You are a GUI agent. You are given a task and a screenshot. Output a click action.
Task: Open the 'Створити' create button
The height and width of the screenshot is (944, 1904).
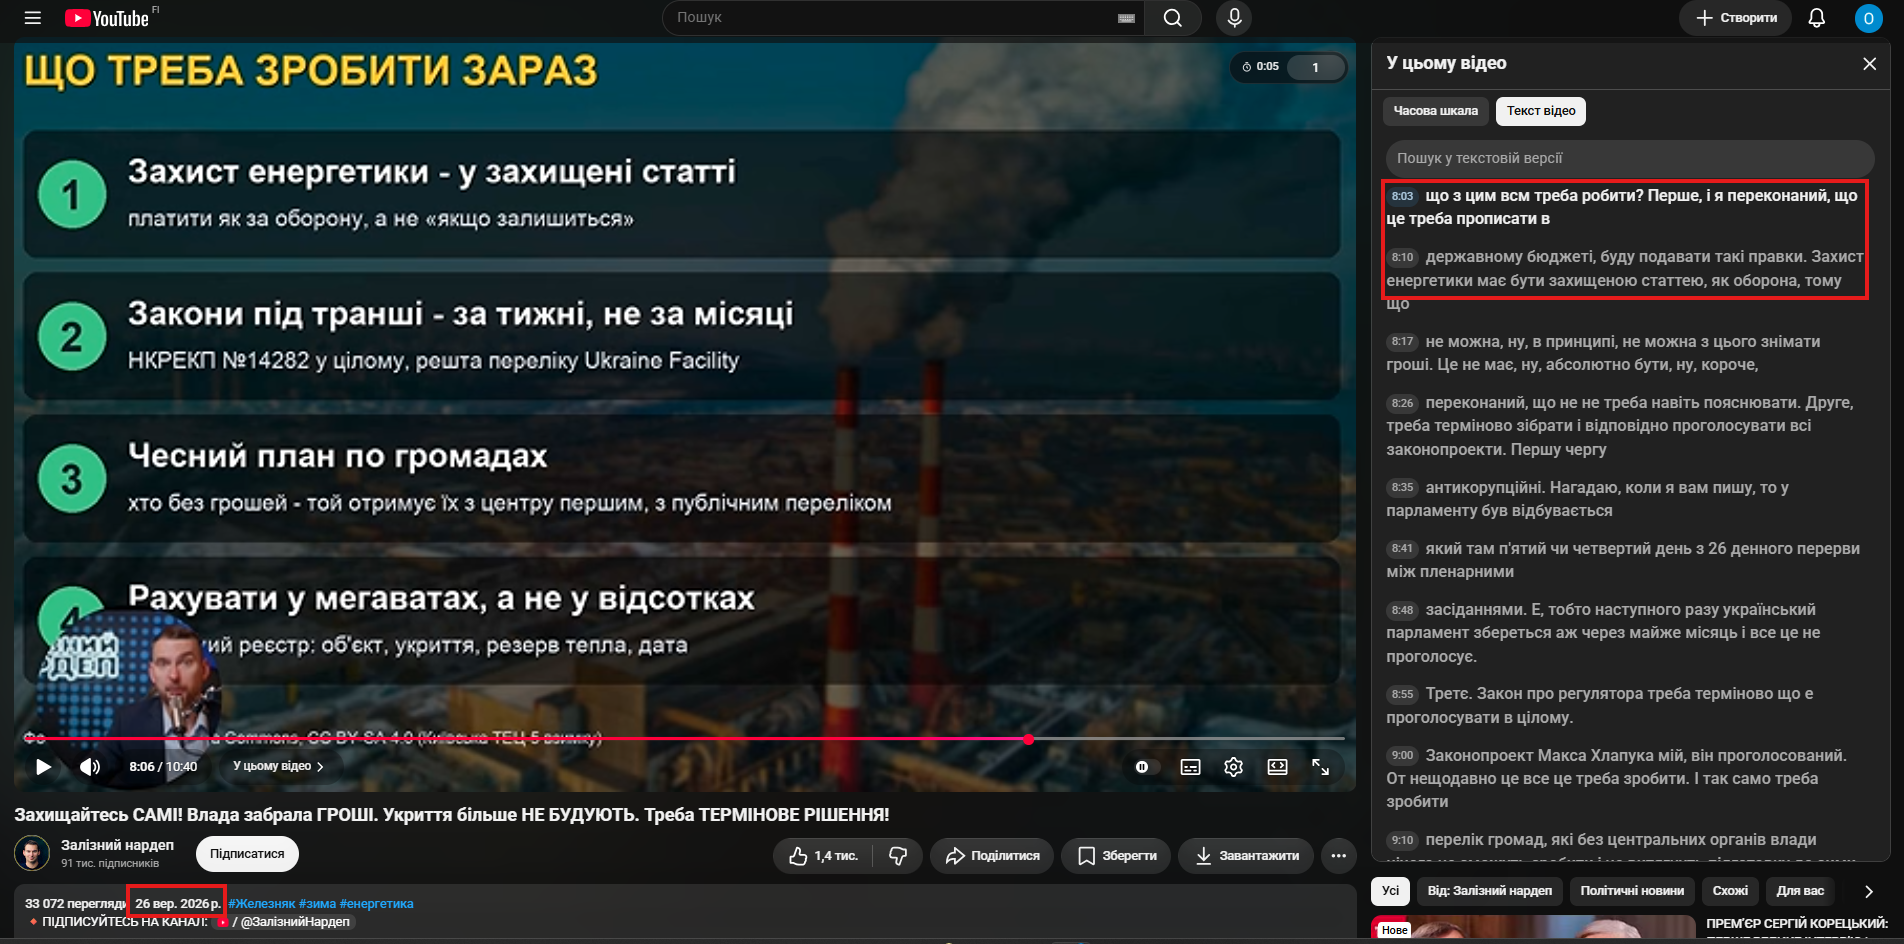[x=1735, y=18]
